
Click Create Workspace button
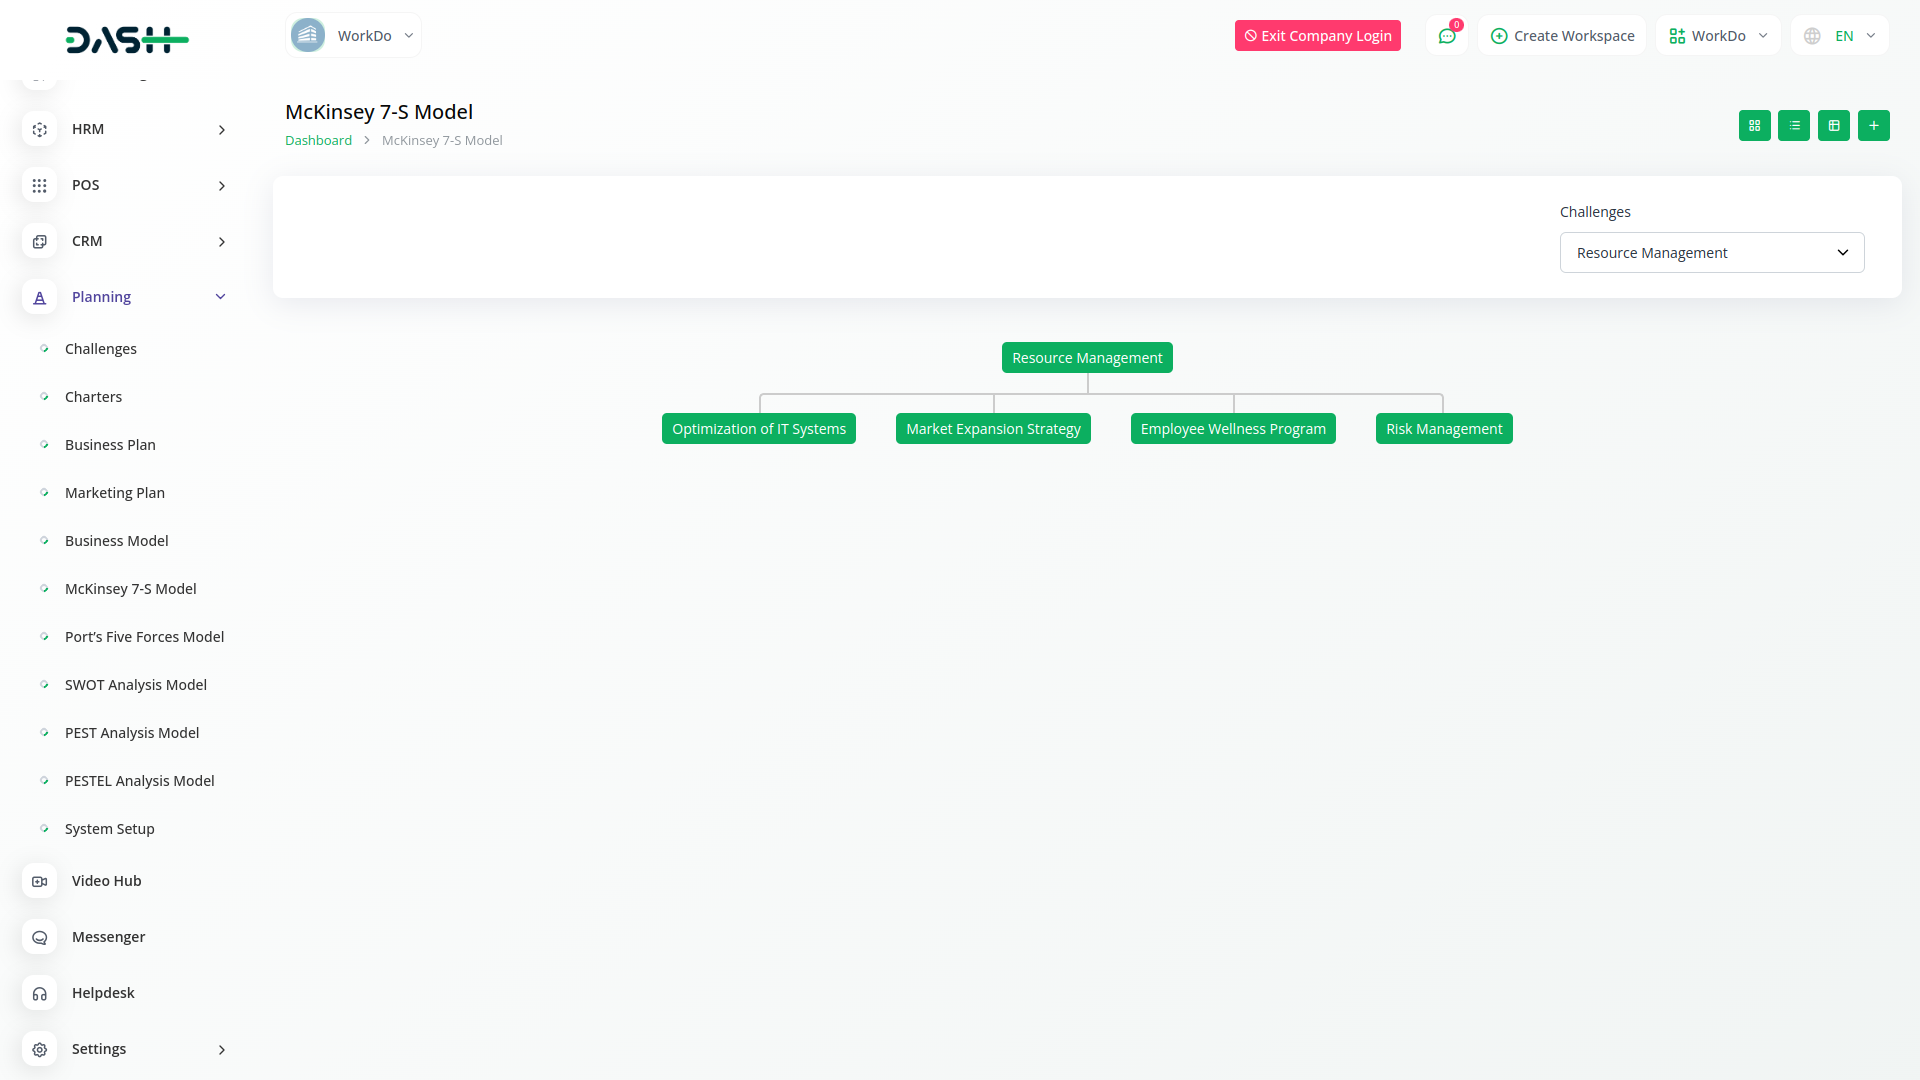point(1562,36)
